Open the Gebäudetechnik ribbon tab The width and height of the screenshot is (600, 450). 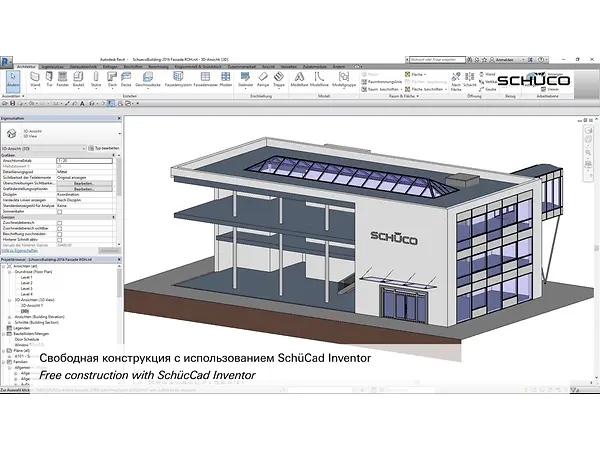(x=83, y=67)
